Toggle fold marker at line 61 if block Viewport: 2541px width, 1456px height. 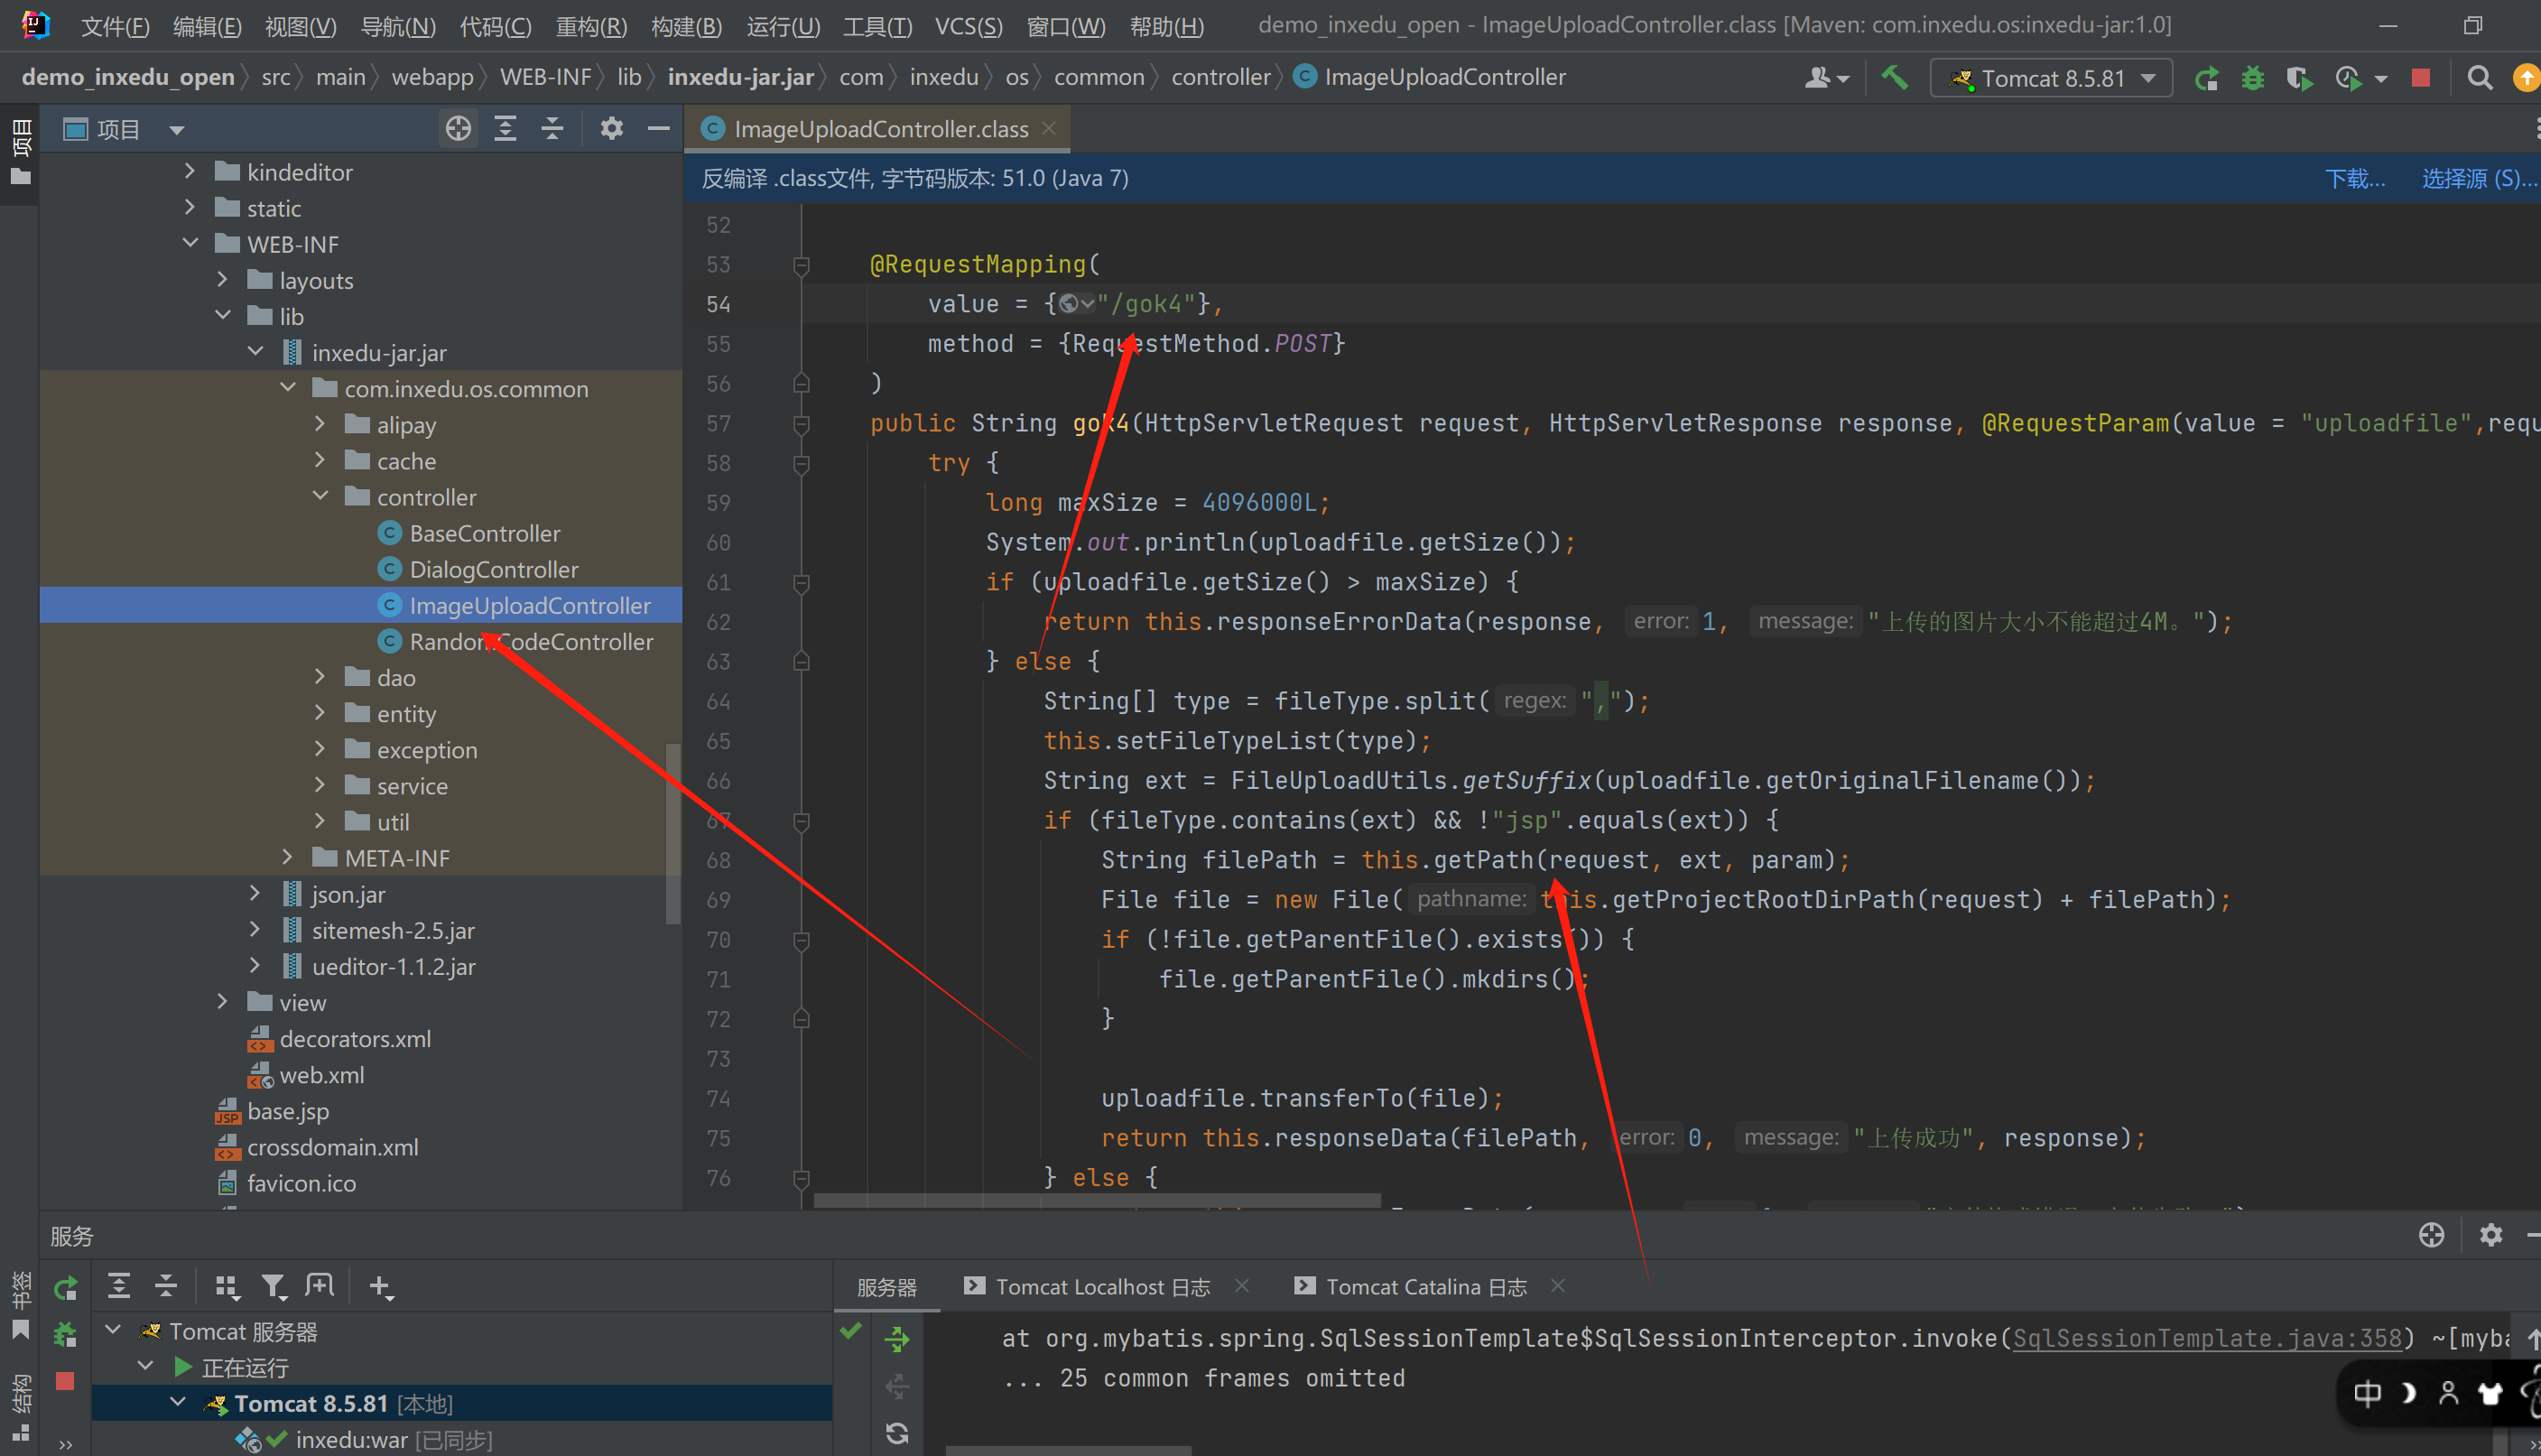click(801, 582)
